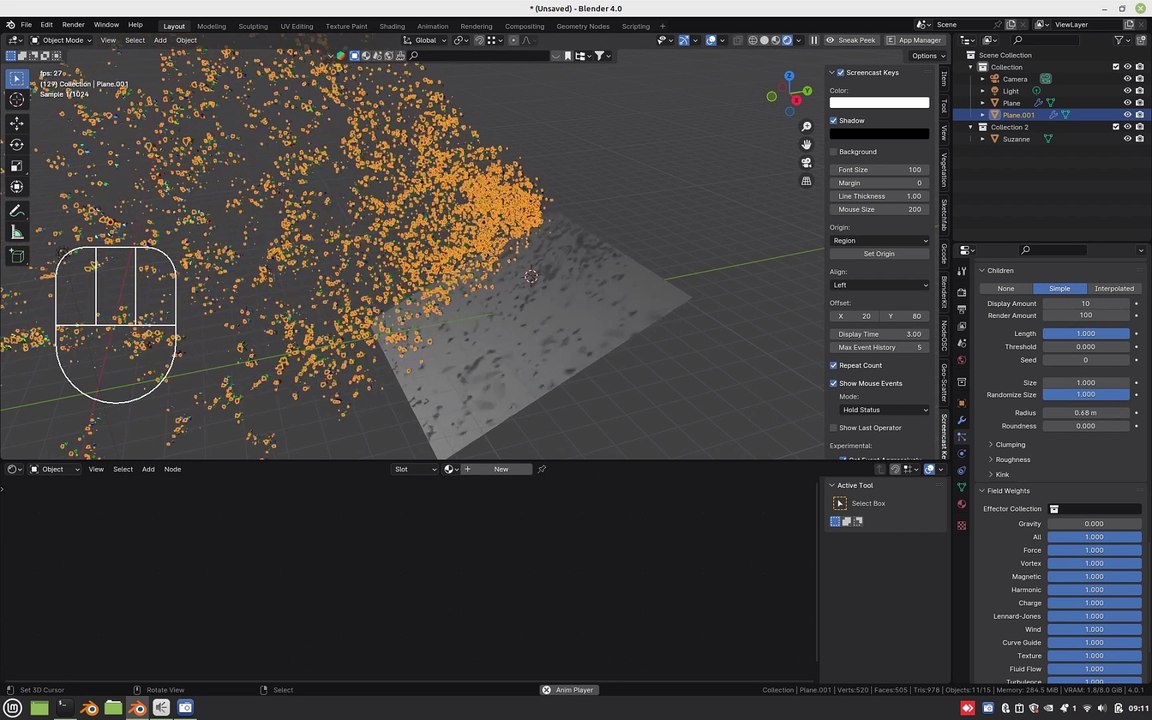Open the Render menu
The width and height of the screenshot is (1152, 720).
click(x=73, y=24)
